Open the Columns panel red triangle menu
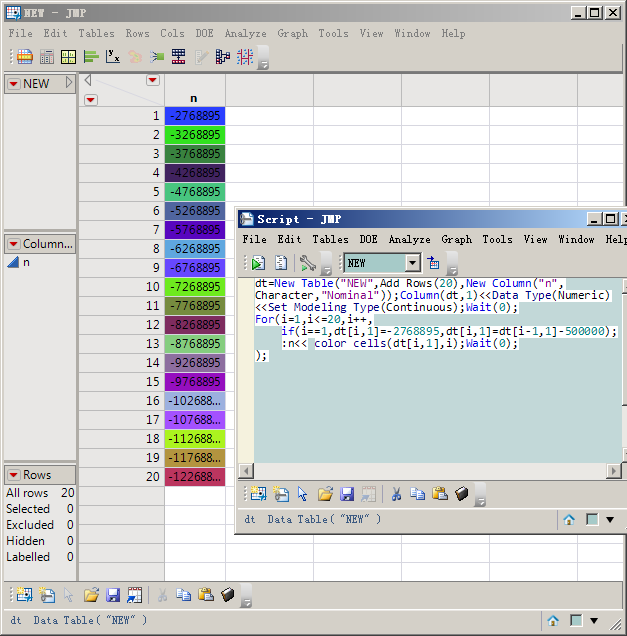This screenshot has height=636, width=627. tap(13, 244)
